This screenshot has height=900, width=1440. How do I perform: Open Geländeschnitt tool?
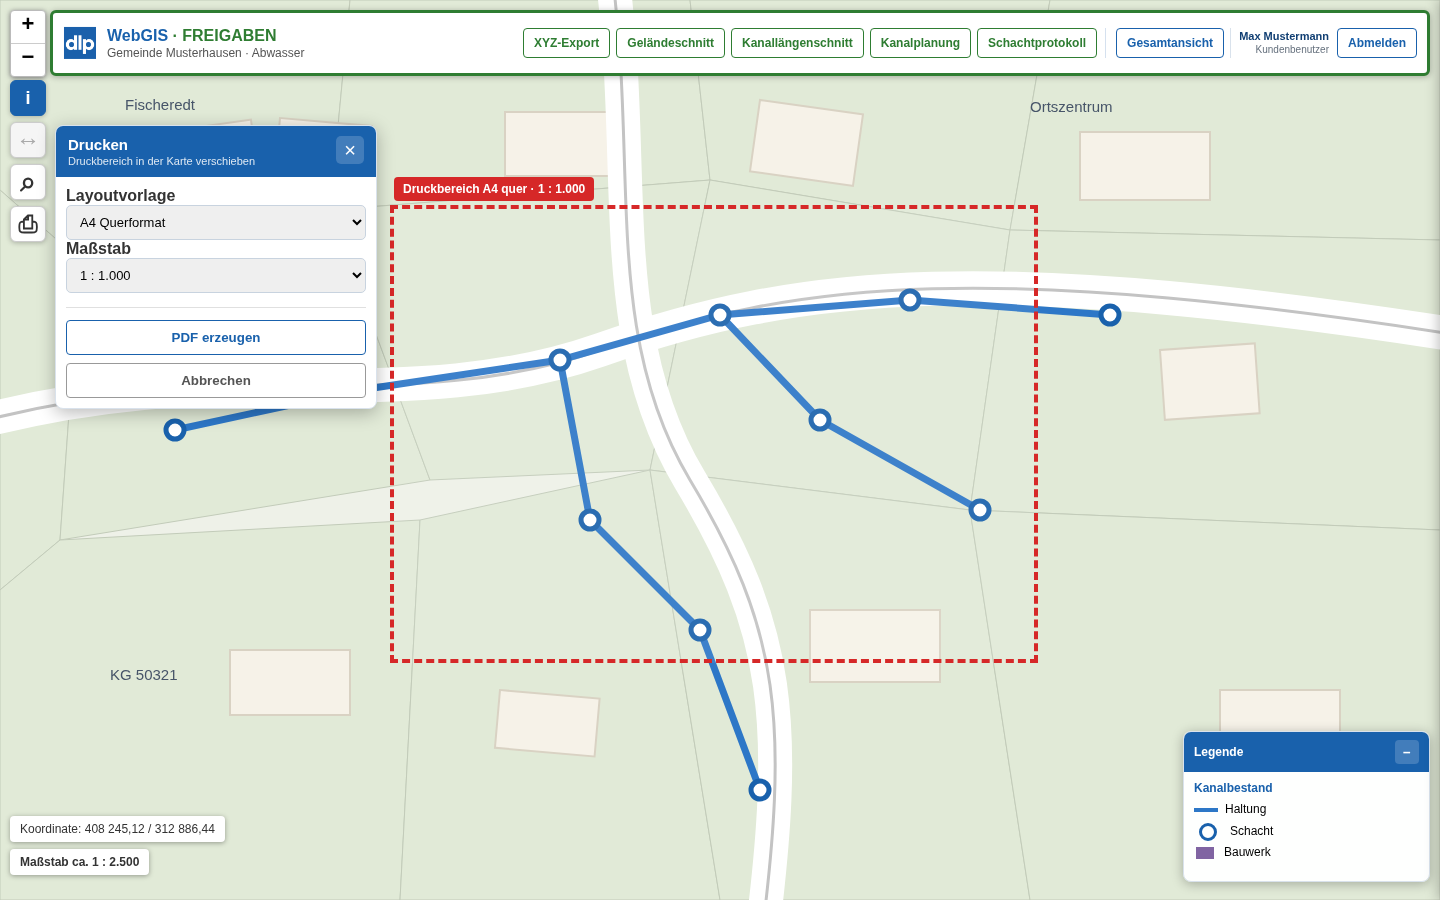click(x=670, y=43)
